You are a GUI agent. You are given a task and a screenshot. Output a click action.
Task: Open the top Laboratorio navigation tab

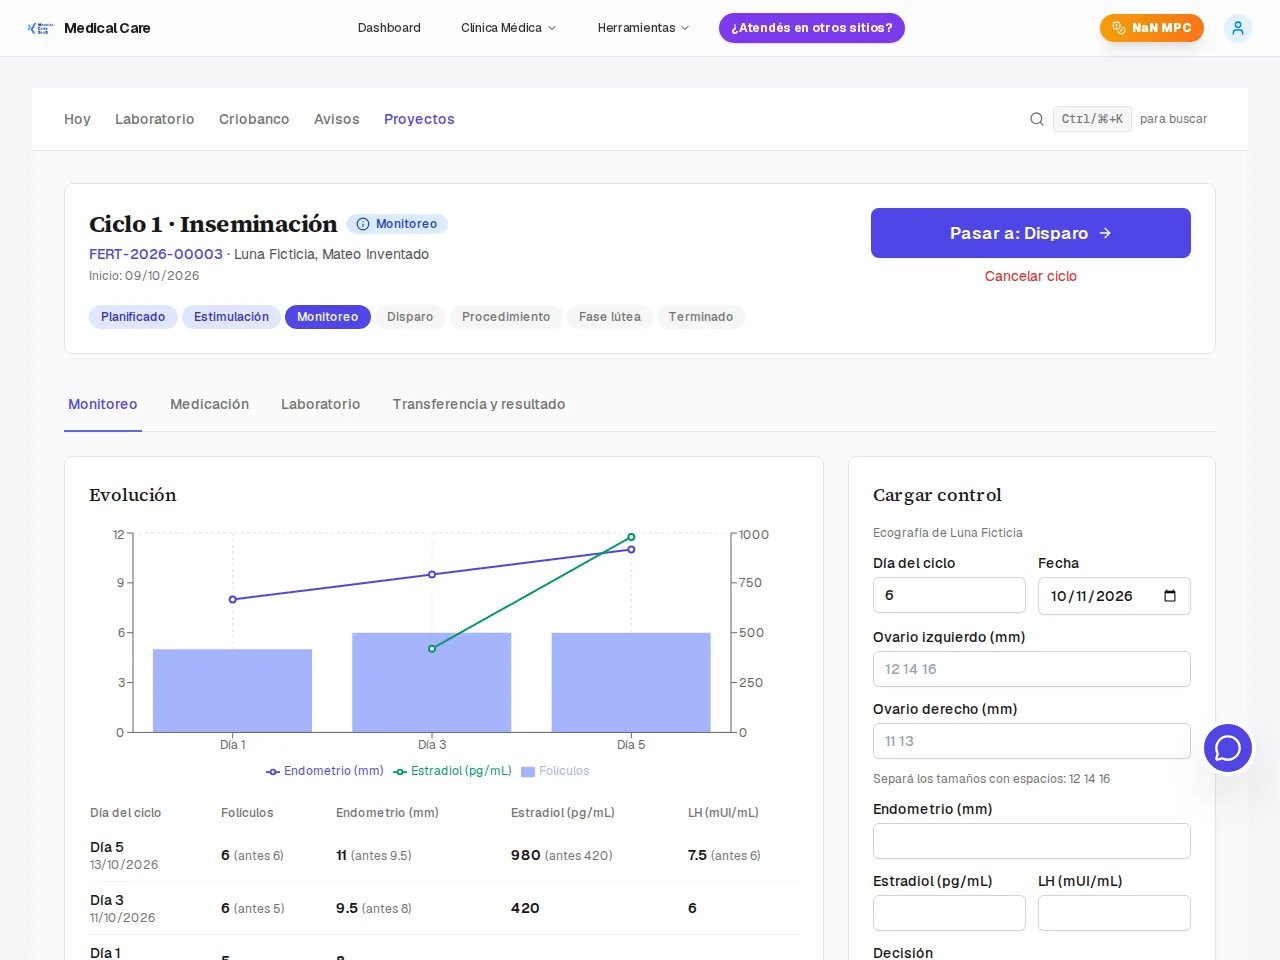click(x=155, y=119)
